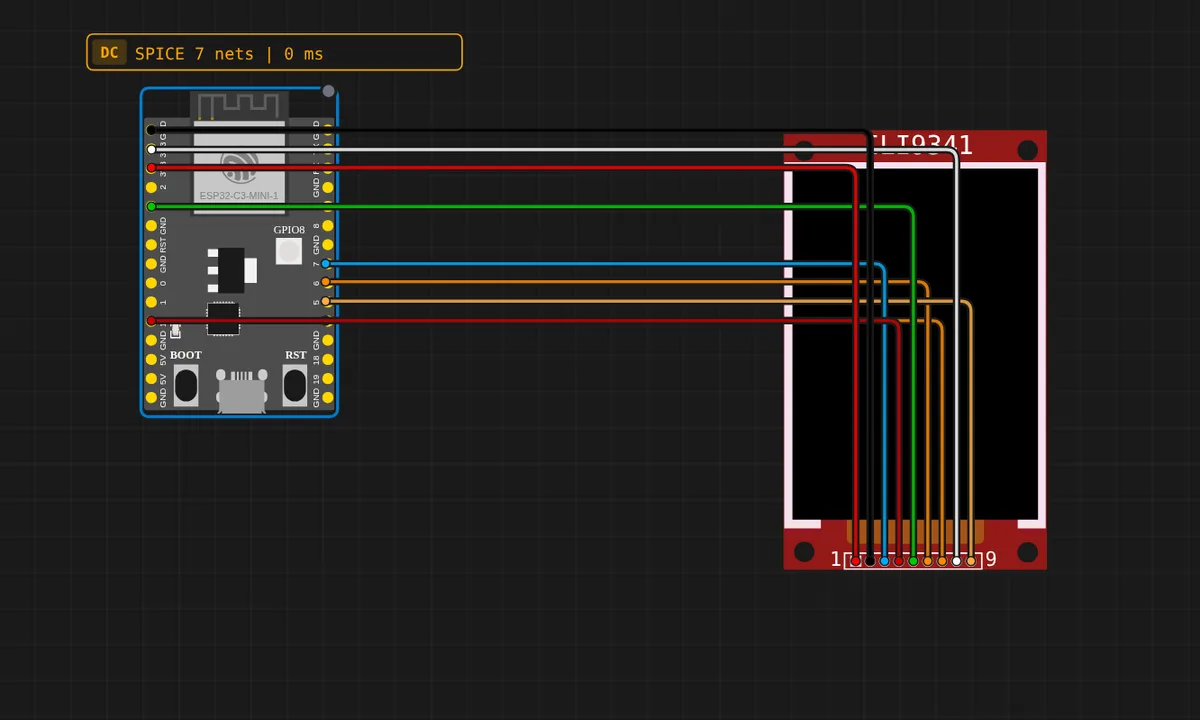Image resolution: width=1200 pixels, height=720 pixels.
Task: Click the DC badge in the SPICE status box
Action: (x=109, y=52)
